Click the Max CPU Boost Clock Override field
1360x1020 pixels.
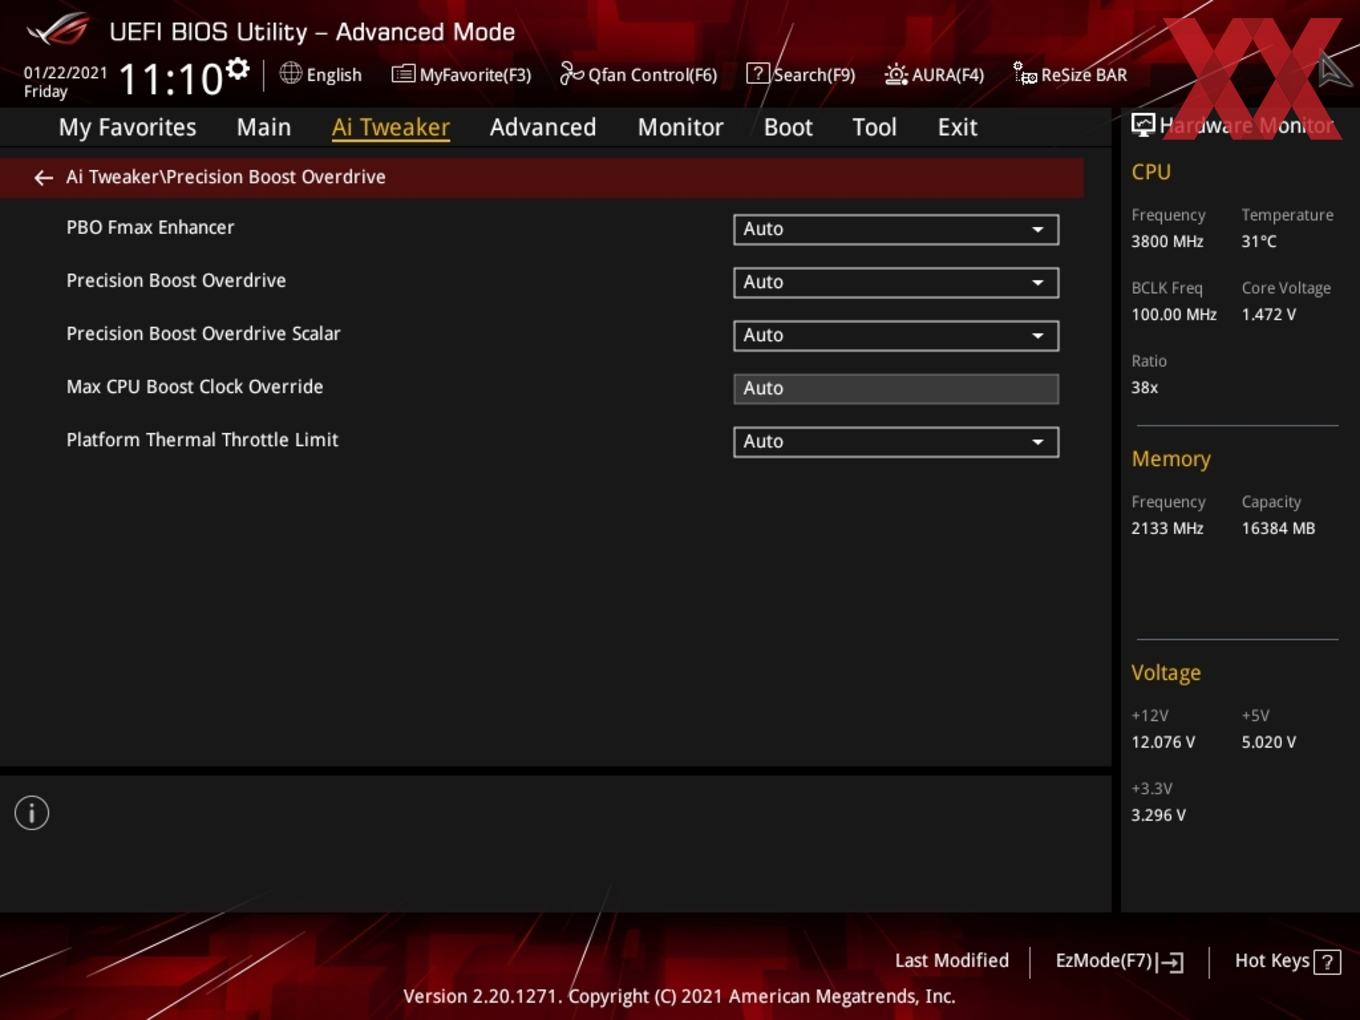pyautogui.click(x=896, y=388)
